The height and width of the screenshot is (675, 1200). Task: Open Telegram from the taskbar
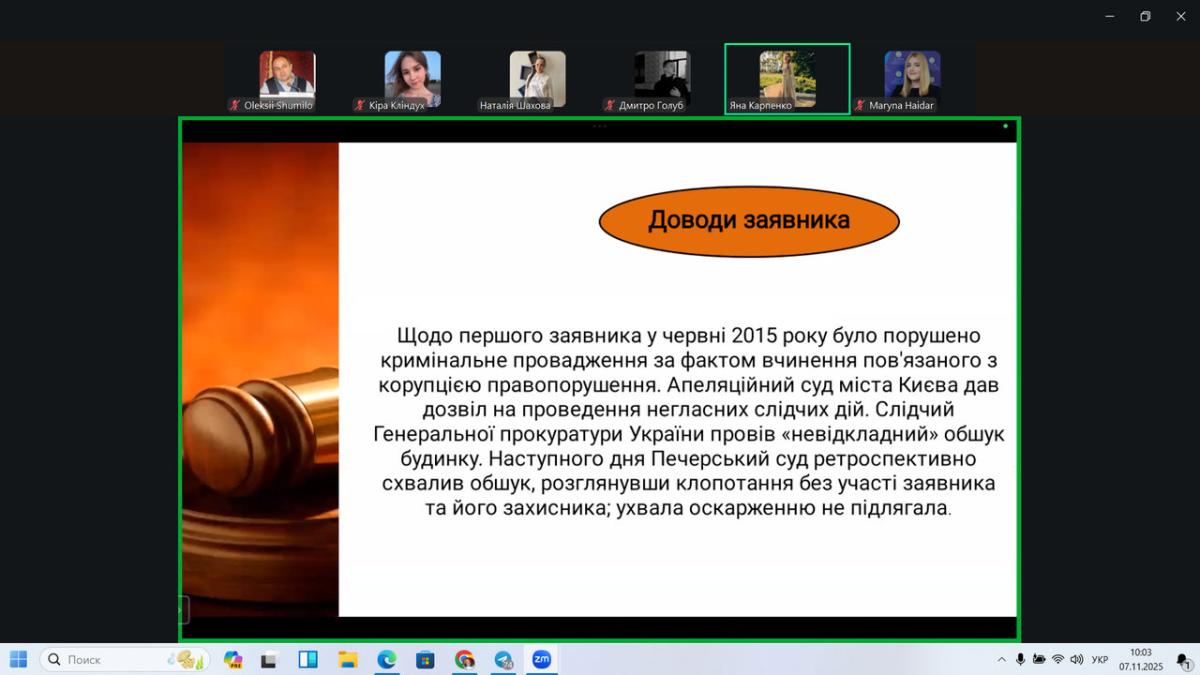[x=503, y=660]
